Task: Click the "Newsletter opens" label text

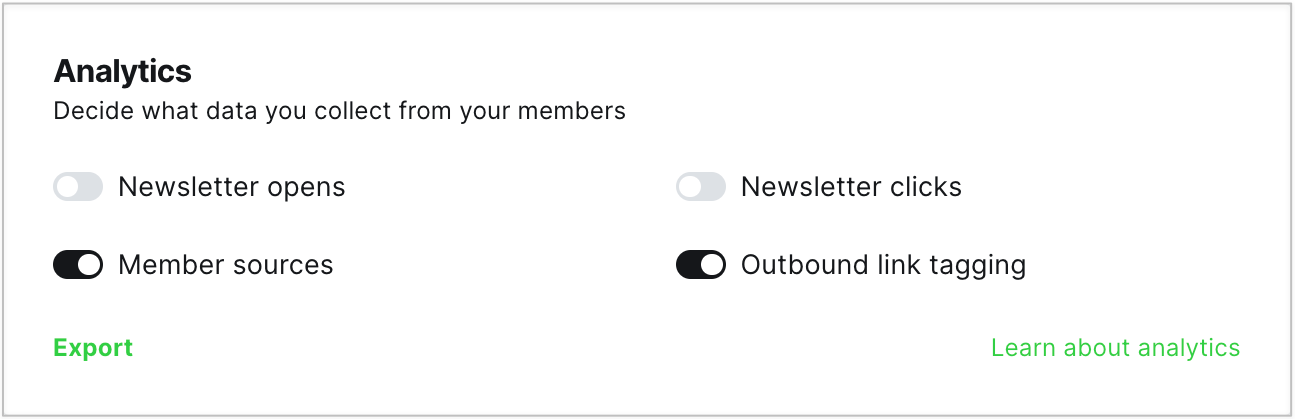Action: click(x=231, y=187)
